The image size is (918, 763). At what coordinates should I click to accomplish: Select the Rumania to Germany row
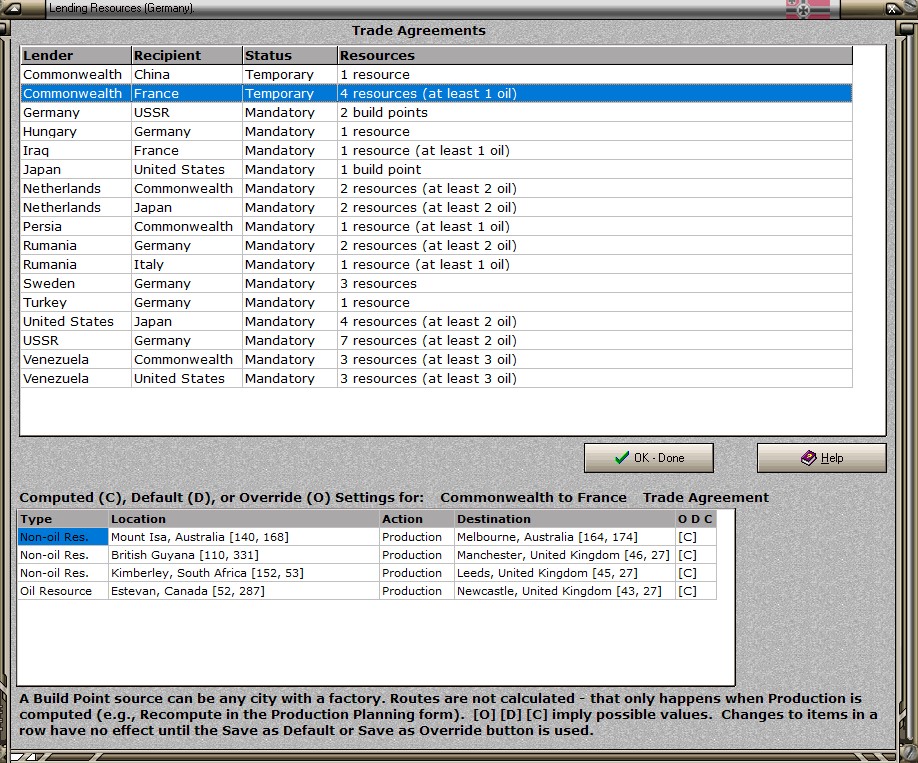click(436, 245)
